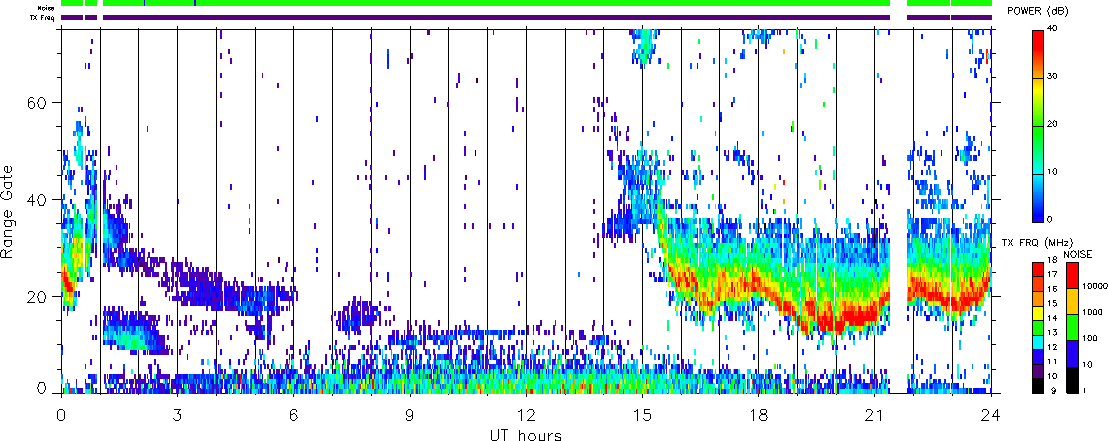This screenshot has width=1108, height=441.
Task: Select the "6" tick label on UT hours axis
Action: (x=293, y=414)
